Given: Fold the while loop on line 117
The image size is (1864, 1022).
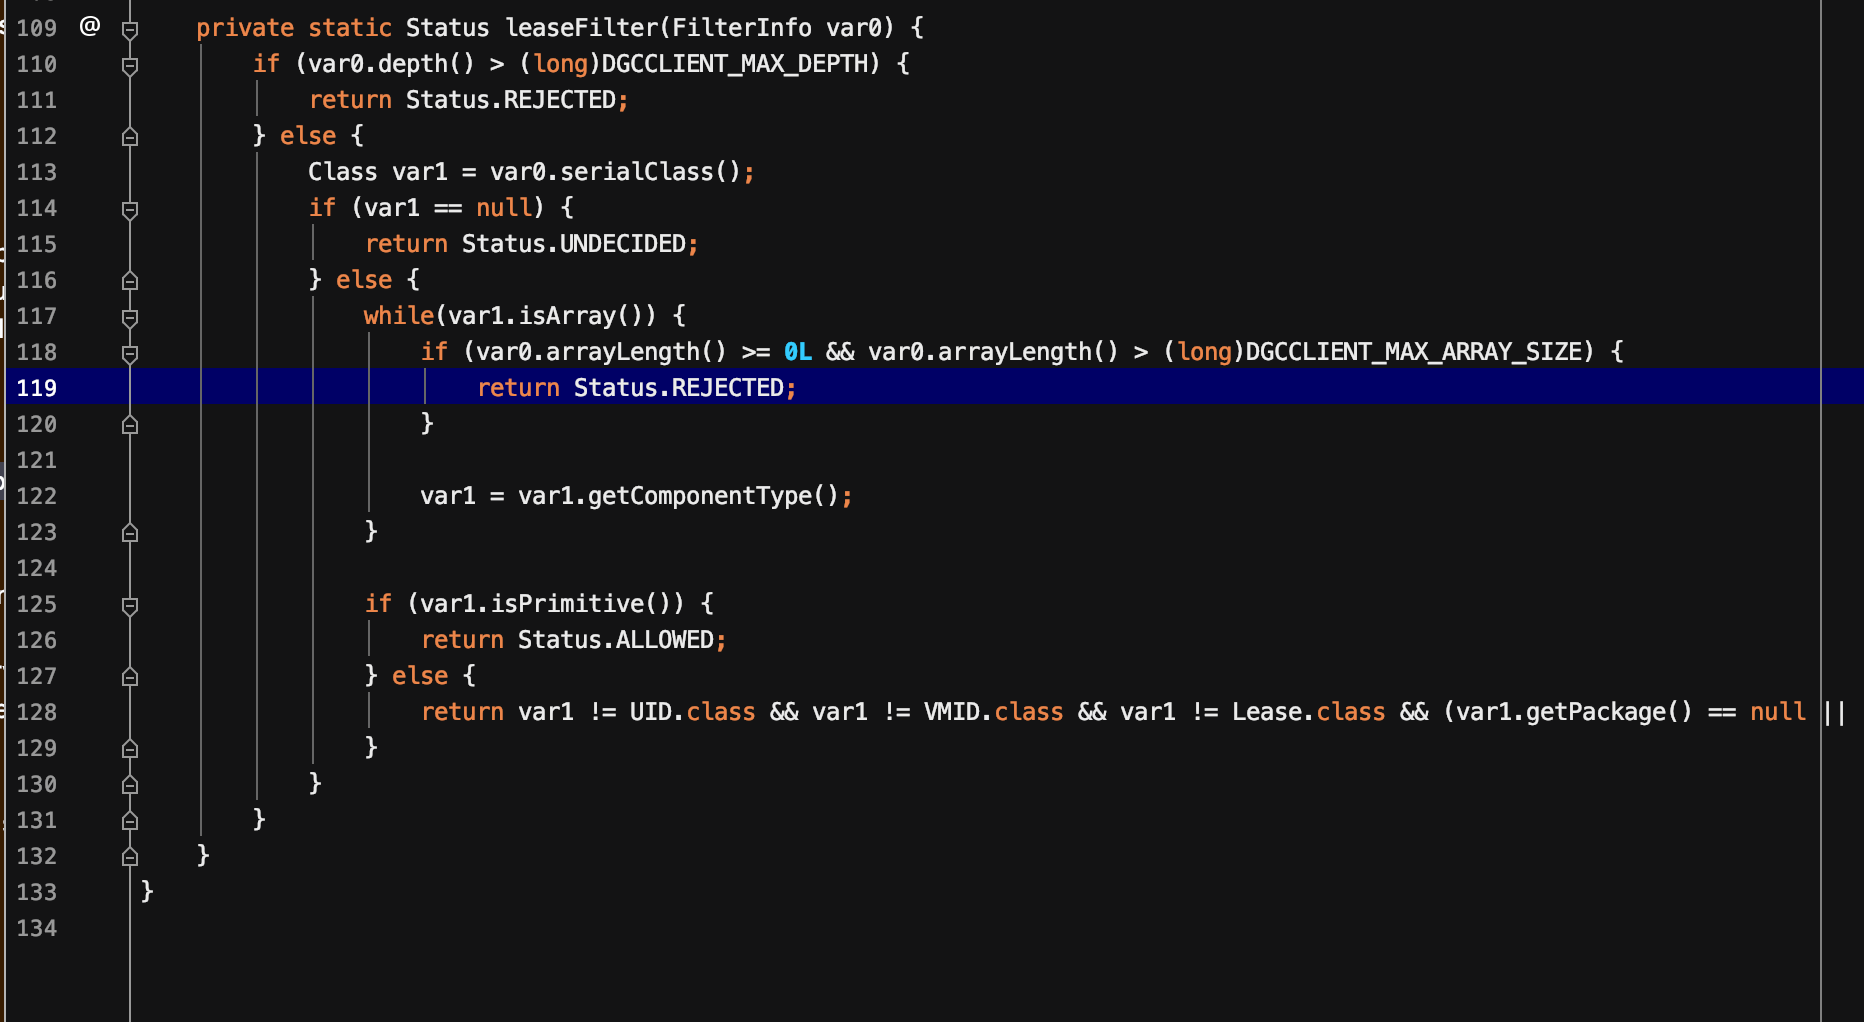Looking at the screenshot, I should point(130,317).
